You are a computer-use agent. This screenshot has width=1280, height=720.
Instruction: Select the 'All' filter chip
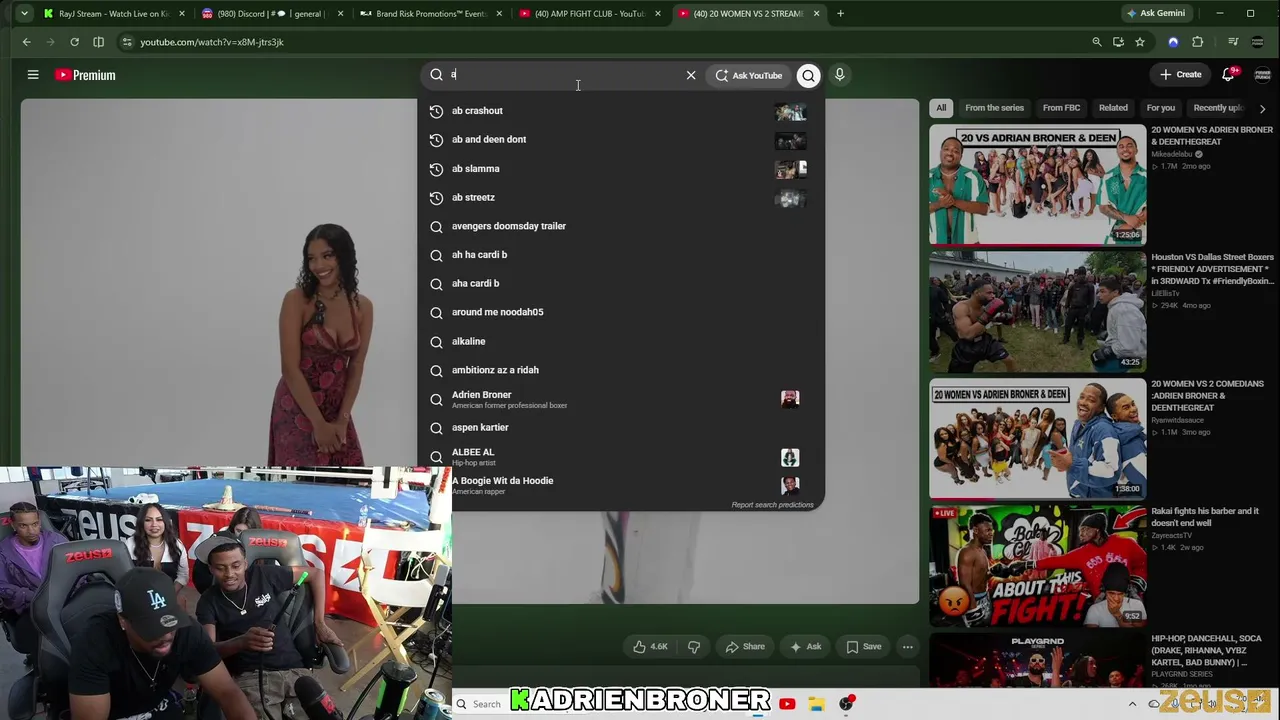(941, 108)
